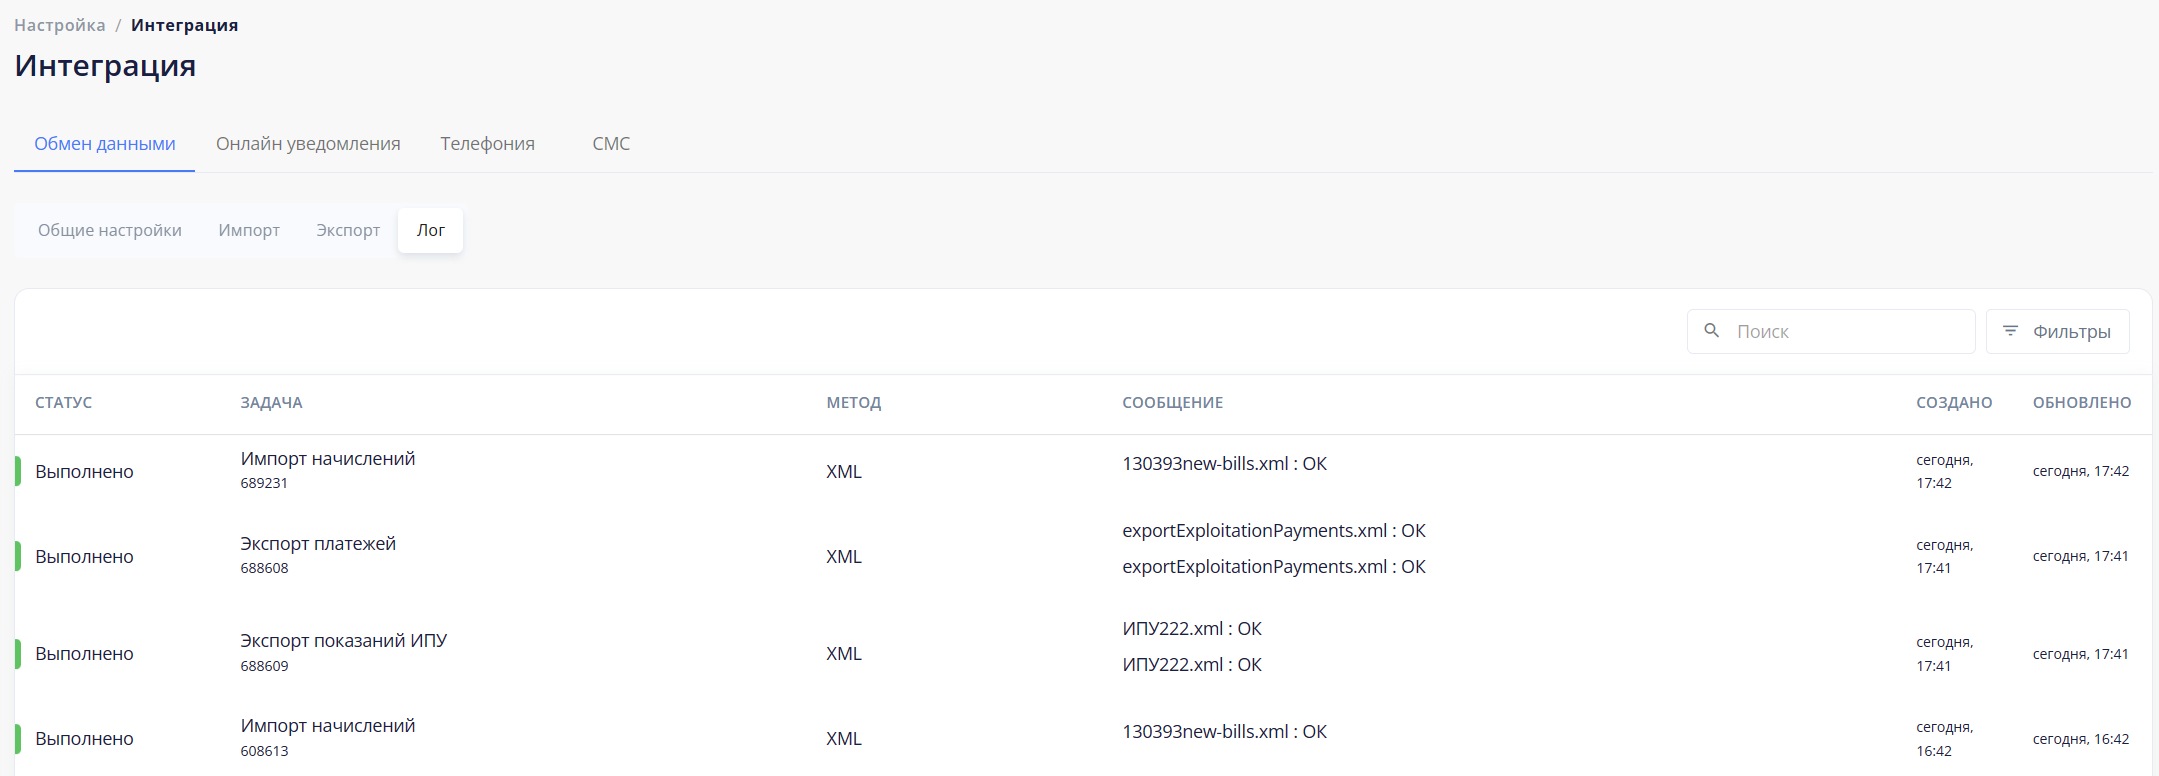Click task Импорт начислений 689231

coord(327,470)
